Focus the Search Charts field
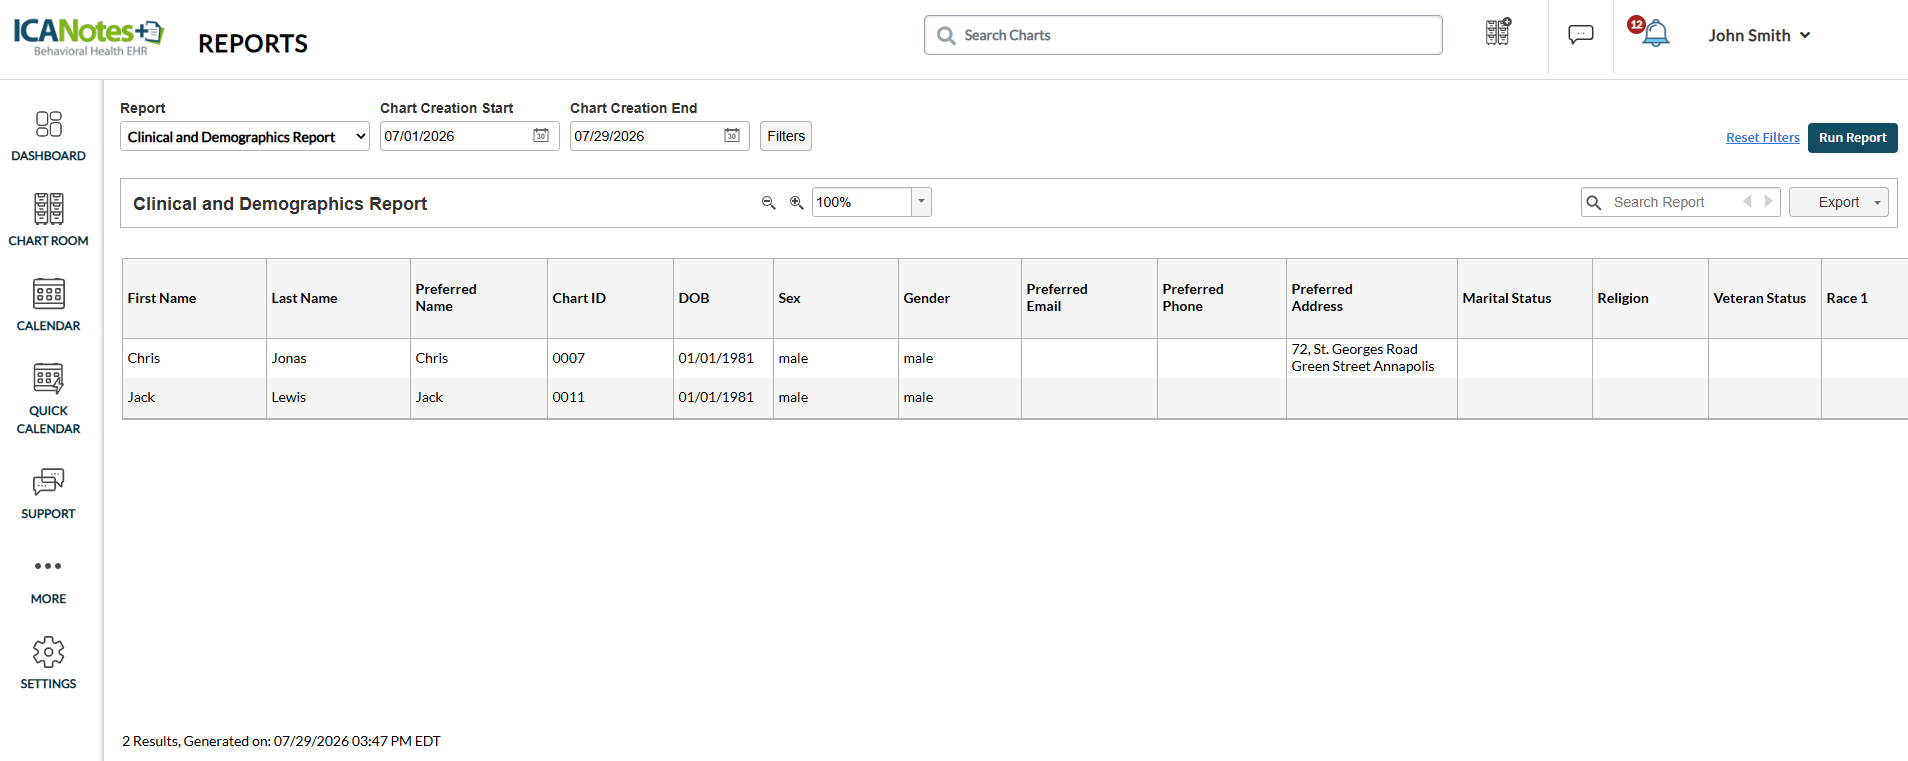Image resolution: width=1908 pixels, height=761 pixels. [1183, 35]
